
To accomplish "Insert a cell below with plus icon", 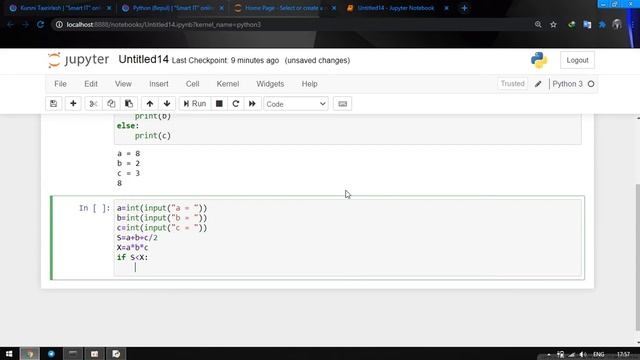I will (x=73, y=104).
